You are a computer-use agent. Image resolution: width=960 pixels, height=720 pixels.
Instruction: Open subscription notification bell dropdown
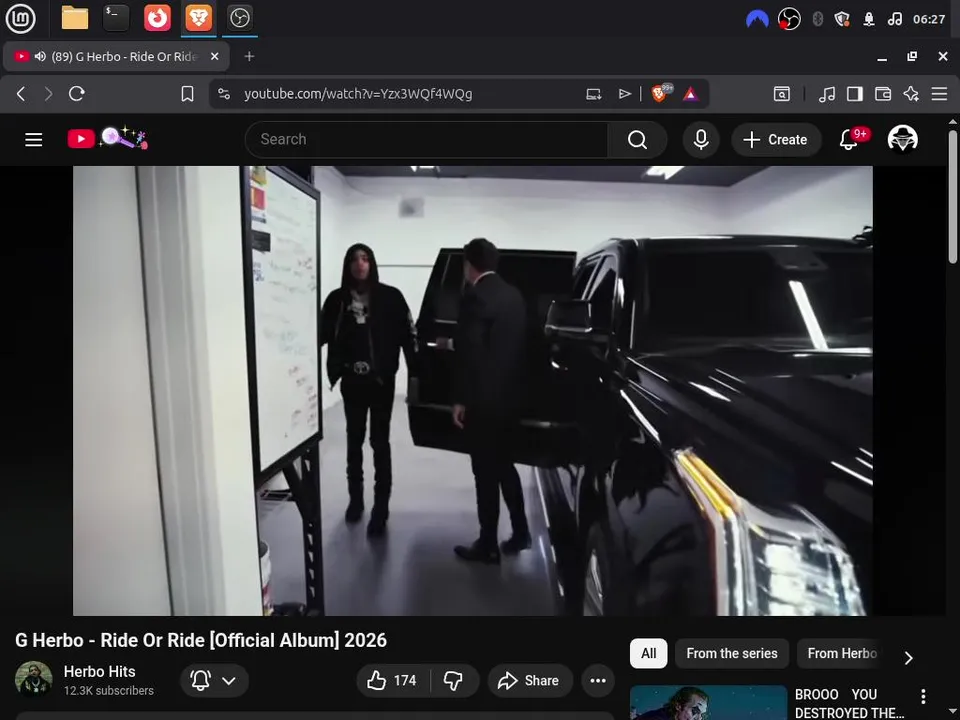point(214,680)
